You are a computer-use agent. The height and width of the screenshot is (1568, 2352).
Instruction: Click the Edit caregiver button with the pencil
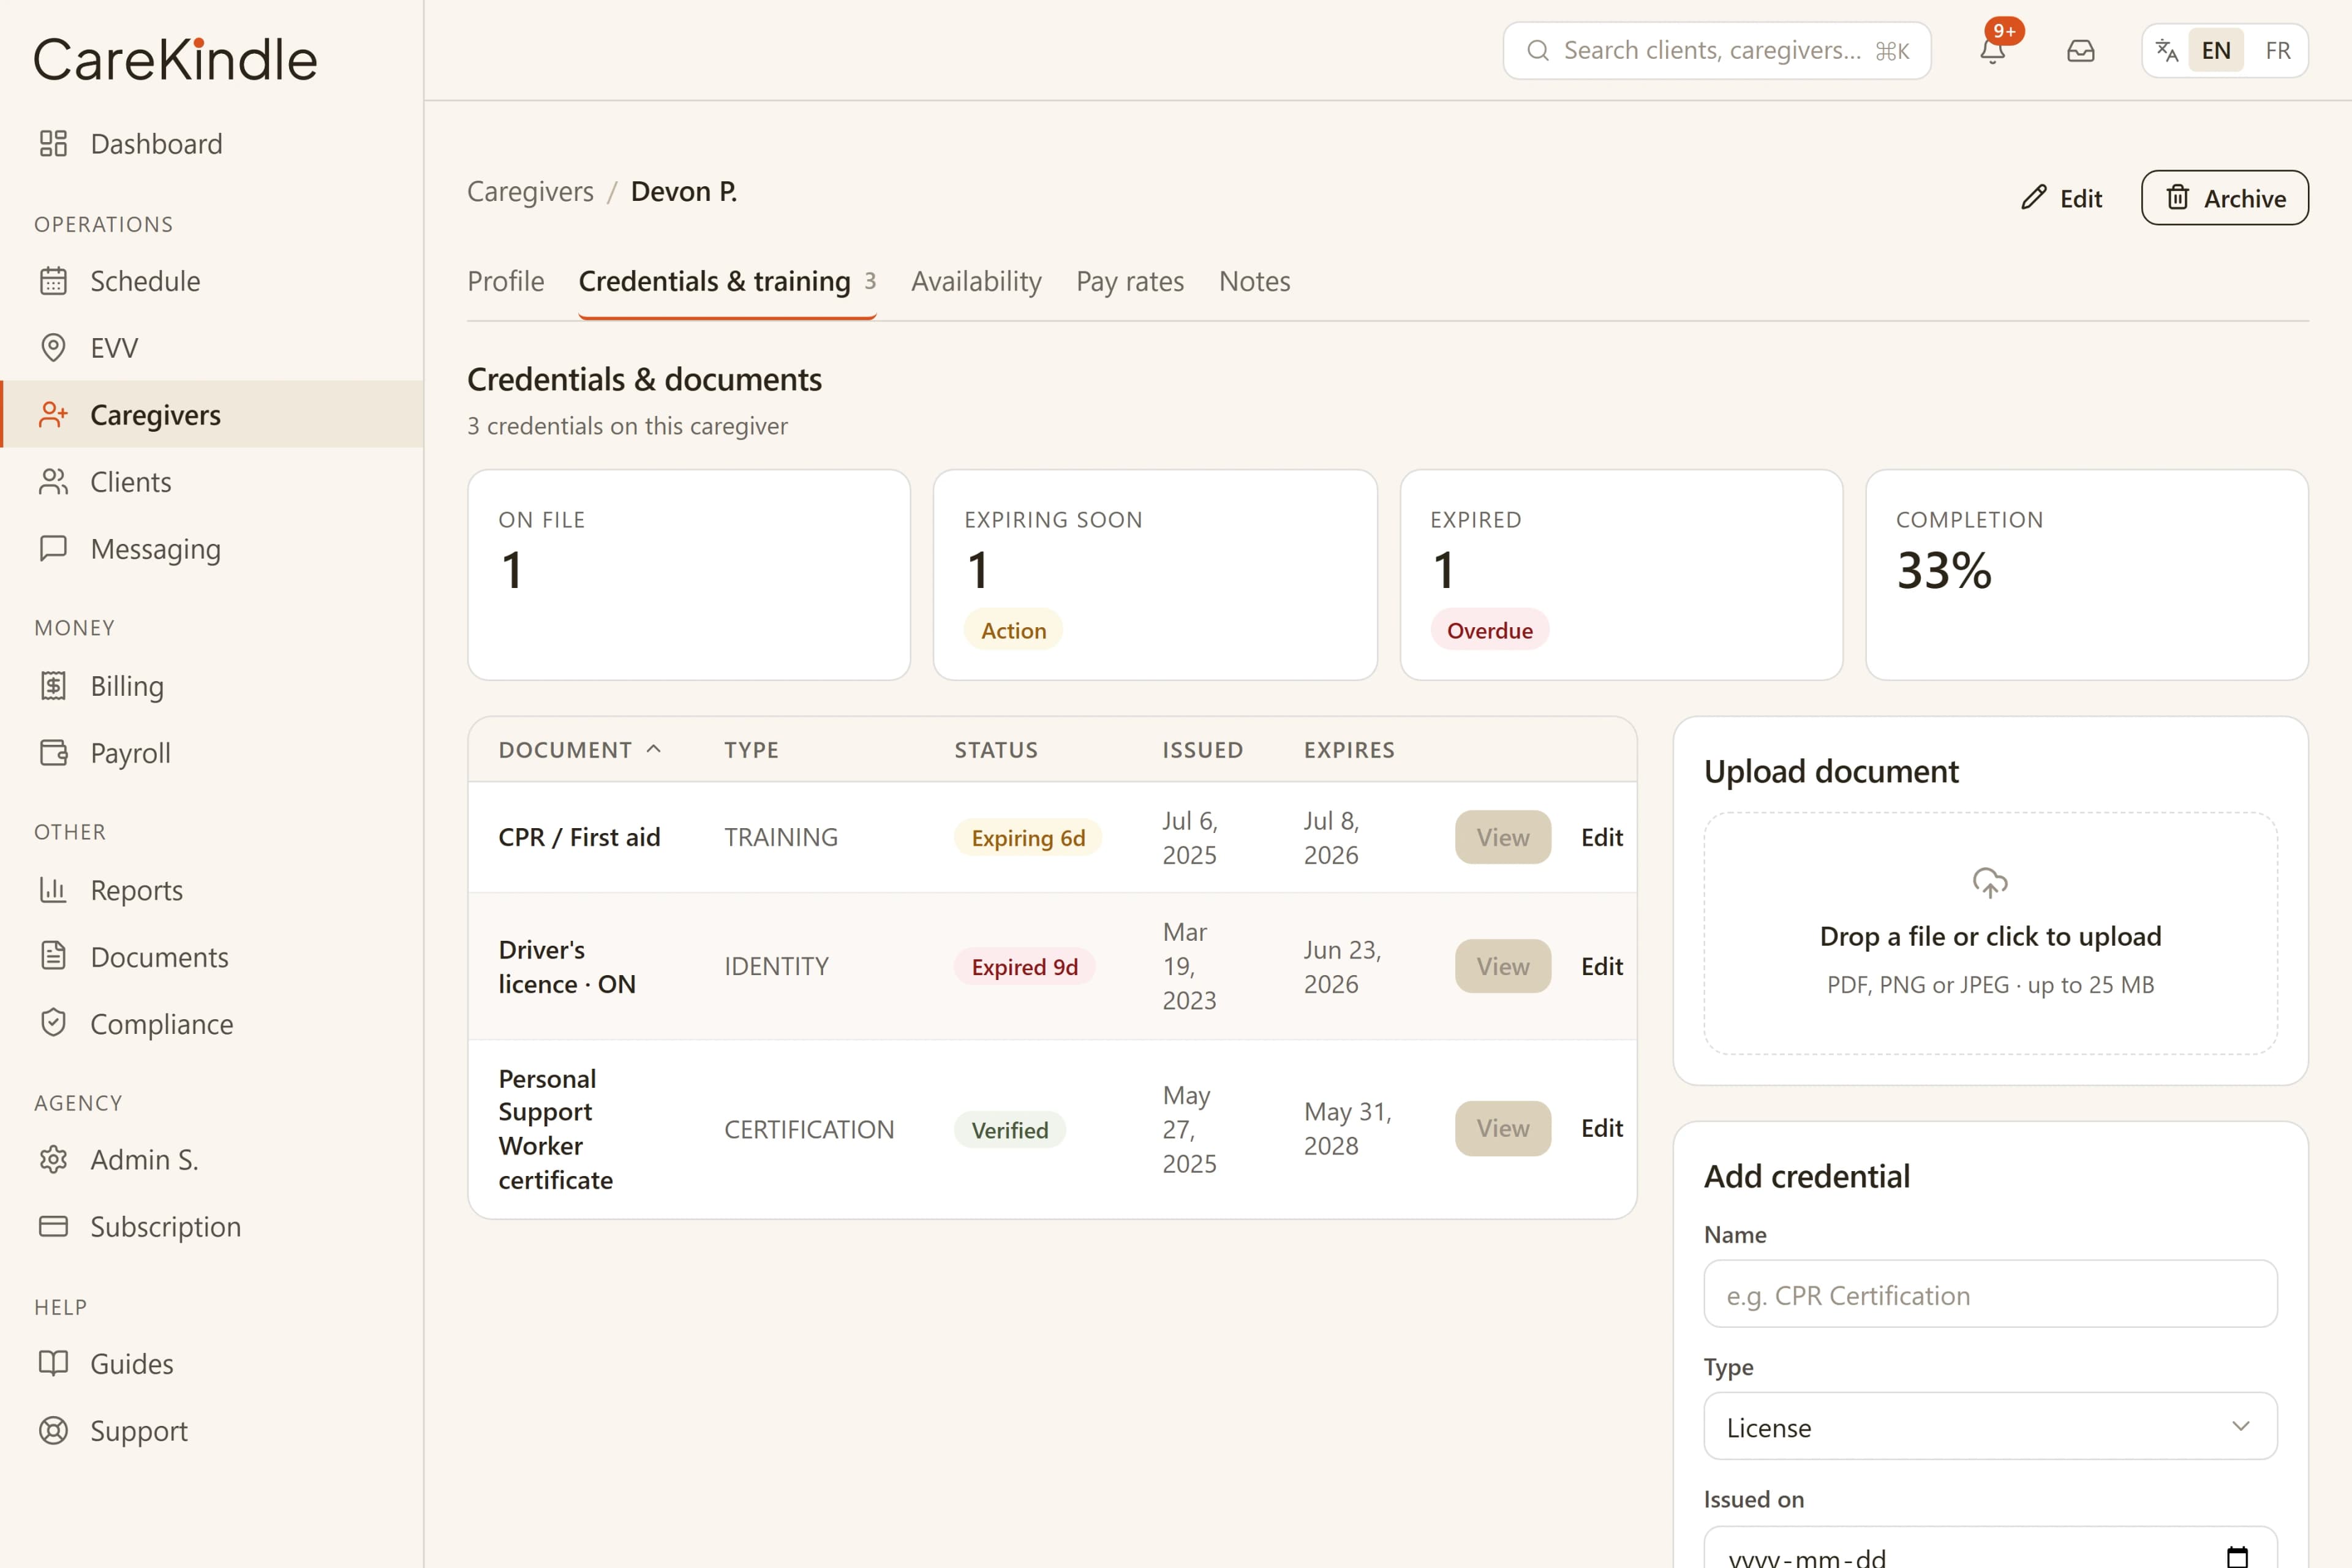2061,198
